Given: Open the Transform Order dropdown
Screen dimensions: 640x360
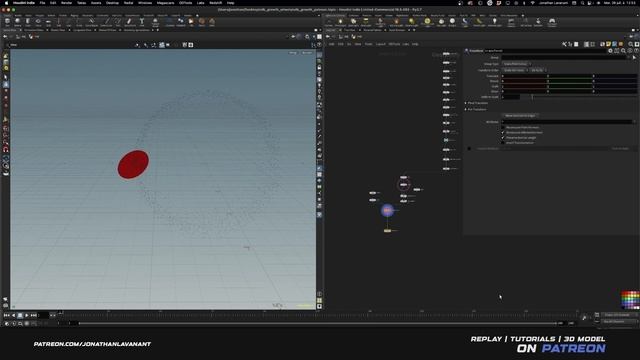Looking at the screenshot, I should pyautogui.click(x=515, y=70).
